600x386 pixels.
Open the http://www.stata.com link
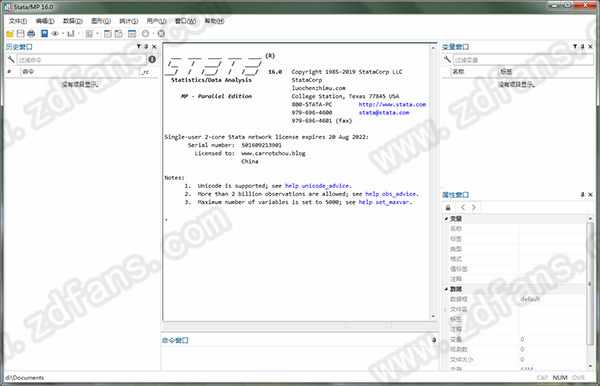point(392,104)
